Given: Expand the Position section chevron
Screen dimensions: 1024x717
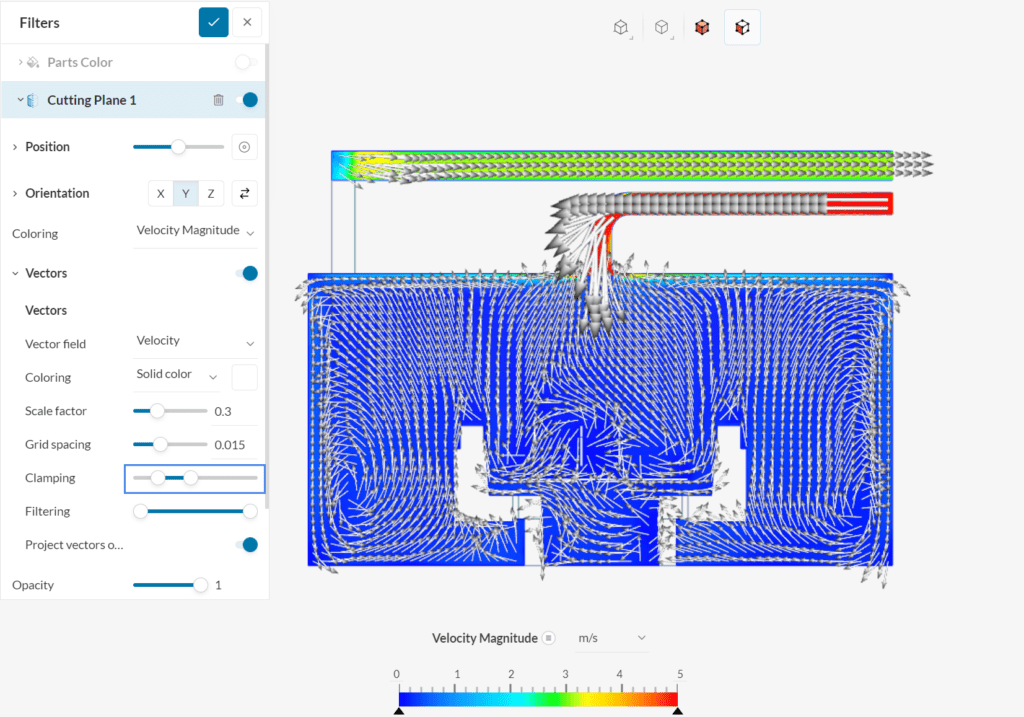Looking at the screenshot, I should point(15,147).
